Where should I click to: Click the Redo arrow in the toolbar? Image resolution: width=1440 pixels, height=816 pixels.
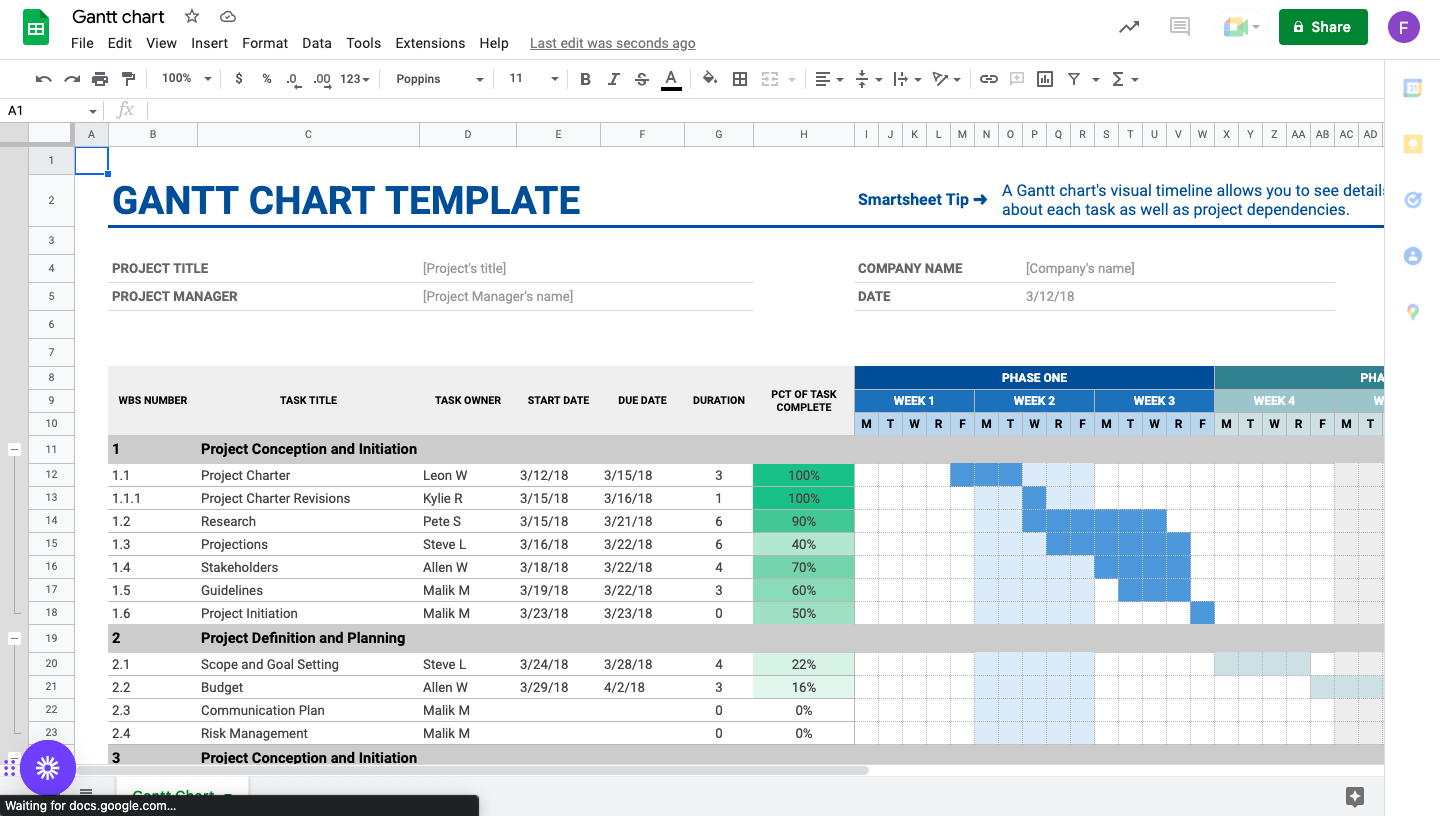pos(71,79)
